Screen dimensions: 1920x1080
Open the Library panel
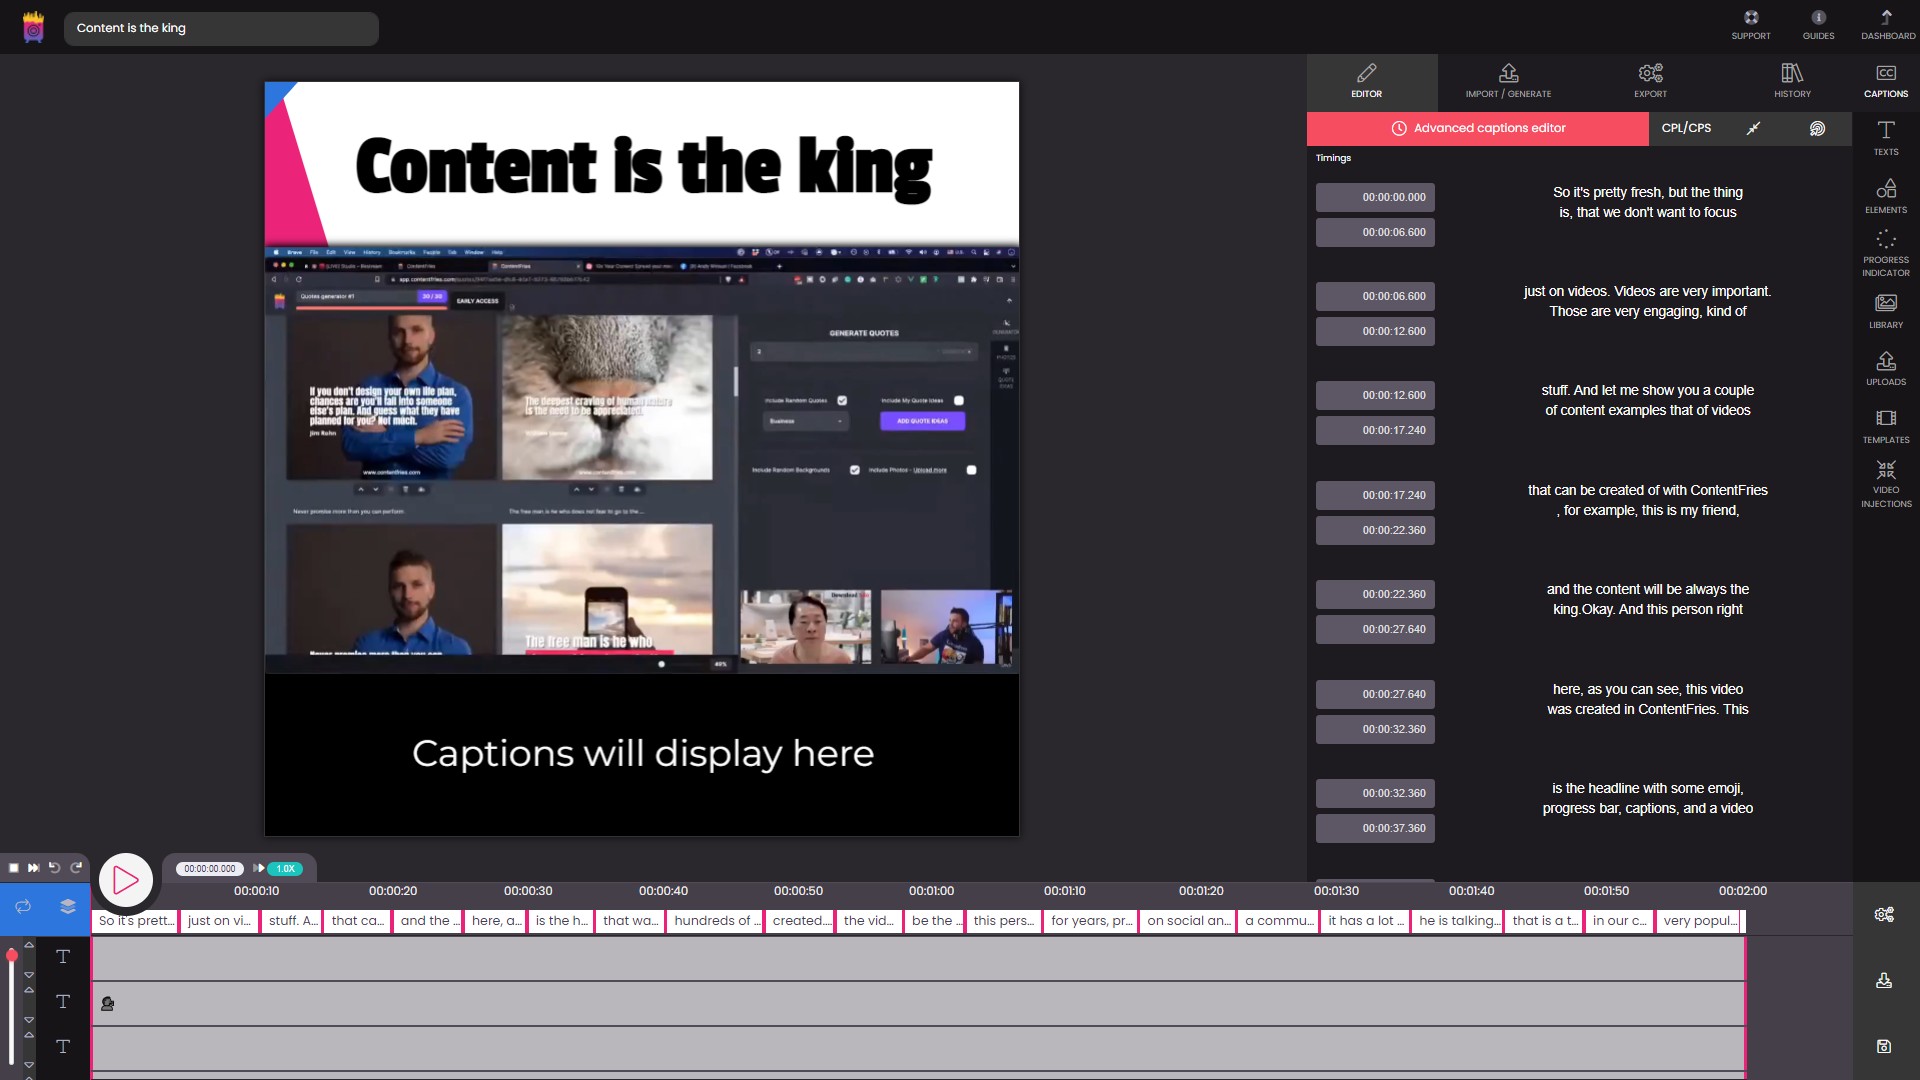pyautogui.click(x=1885, y=311)
